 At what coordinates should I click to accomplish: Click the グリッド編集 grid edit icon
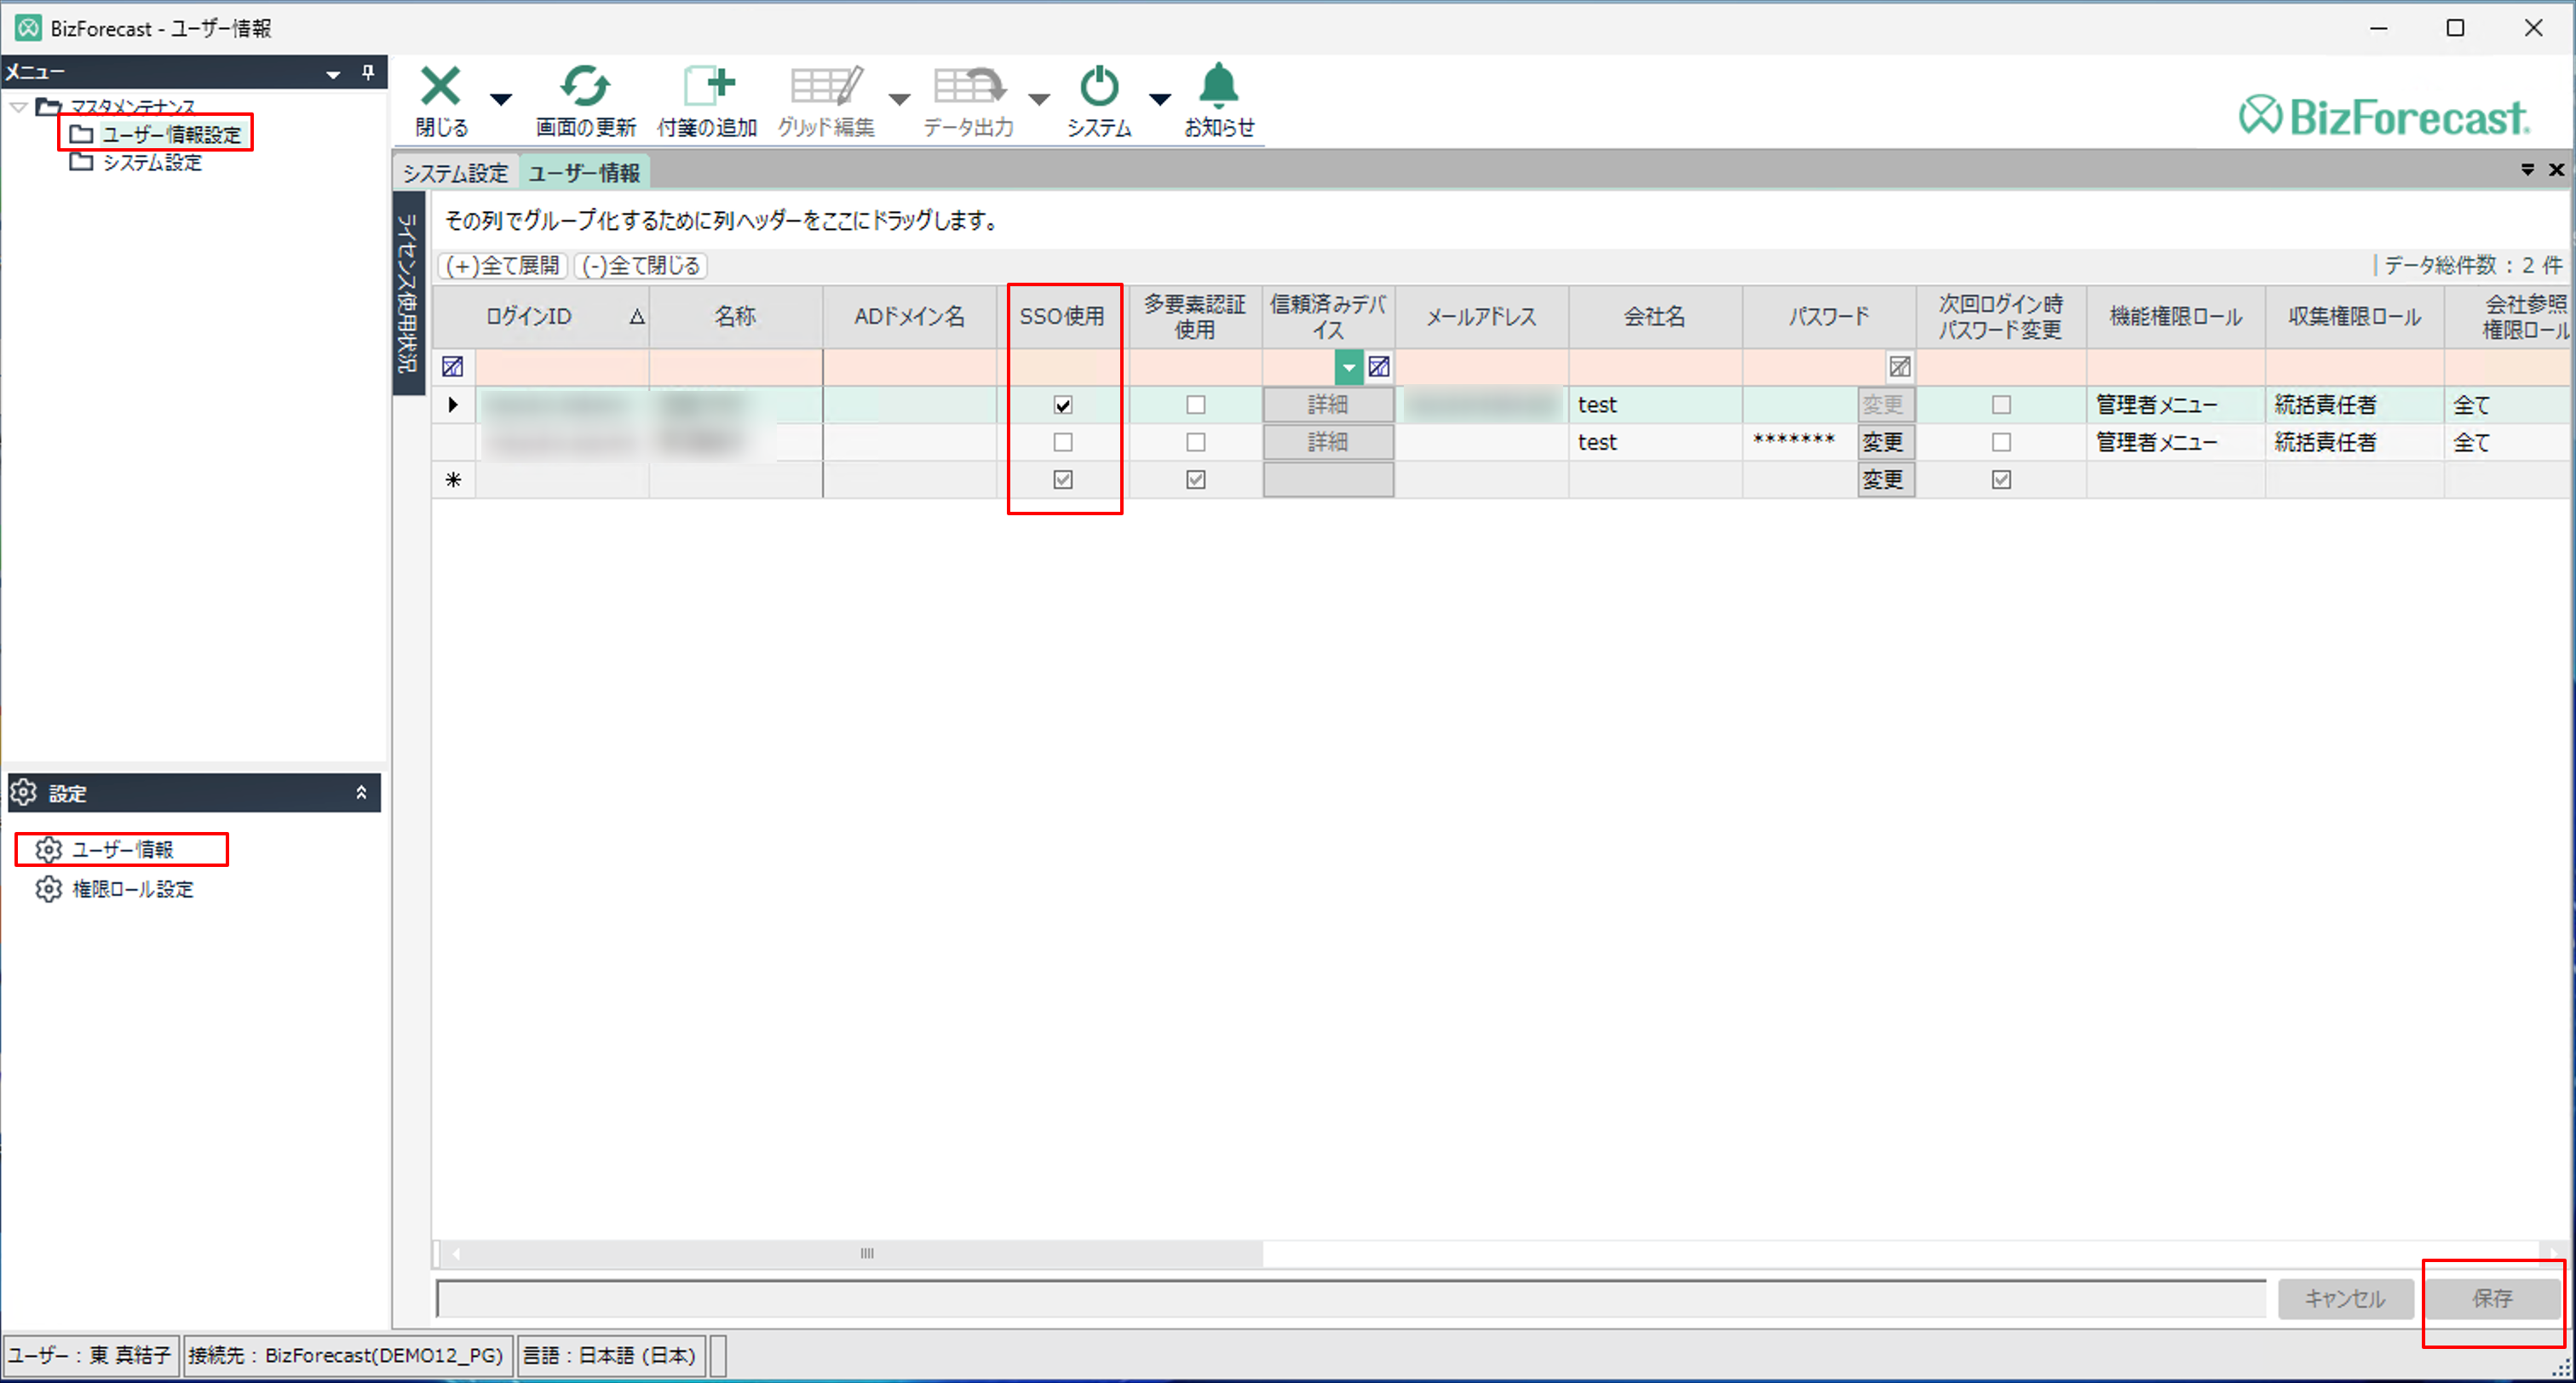[x=826, y=86]
